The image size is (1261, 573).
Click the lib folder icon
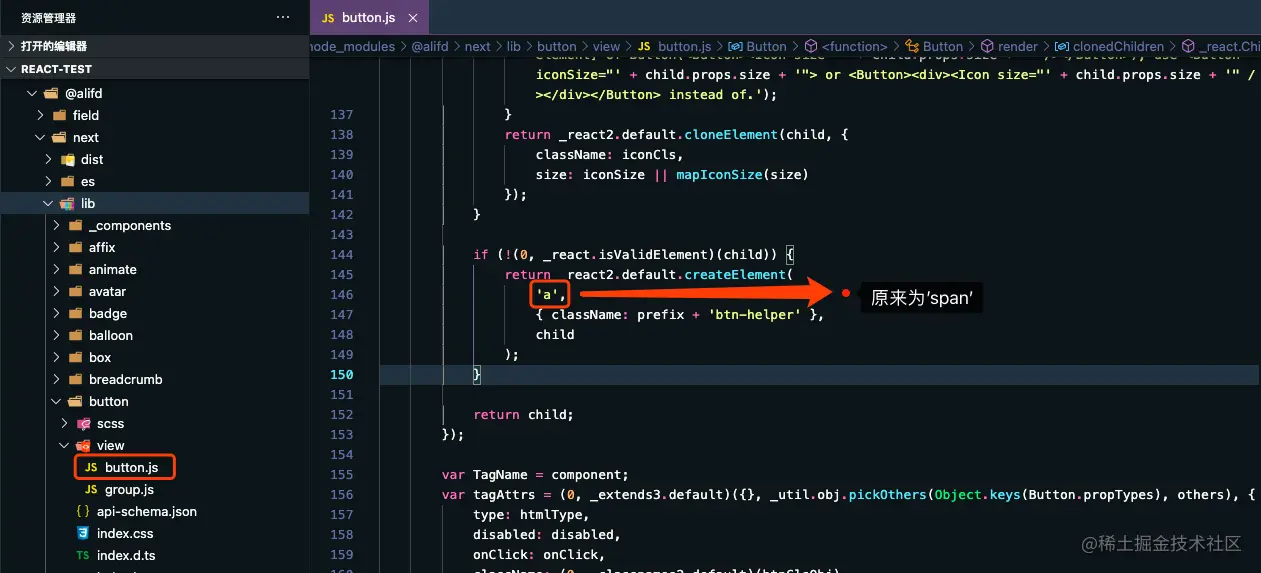point(67,203)
